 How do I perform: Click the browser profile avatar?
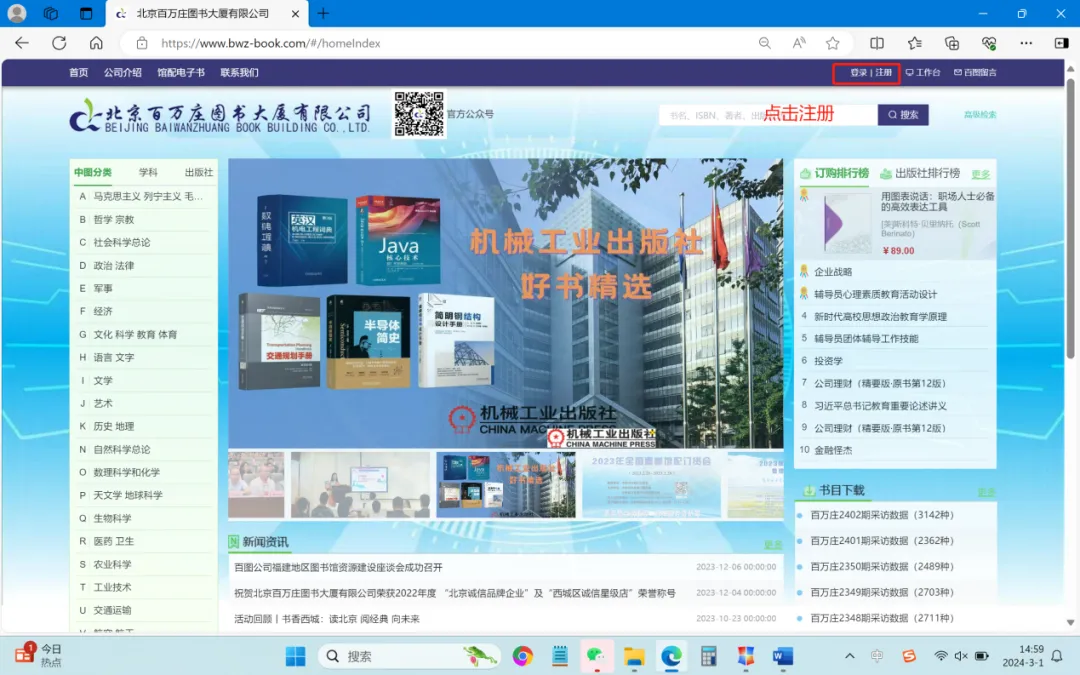[17, 13]
